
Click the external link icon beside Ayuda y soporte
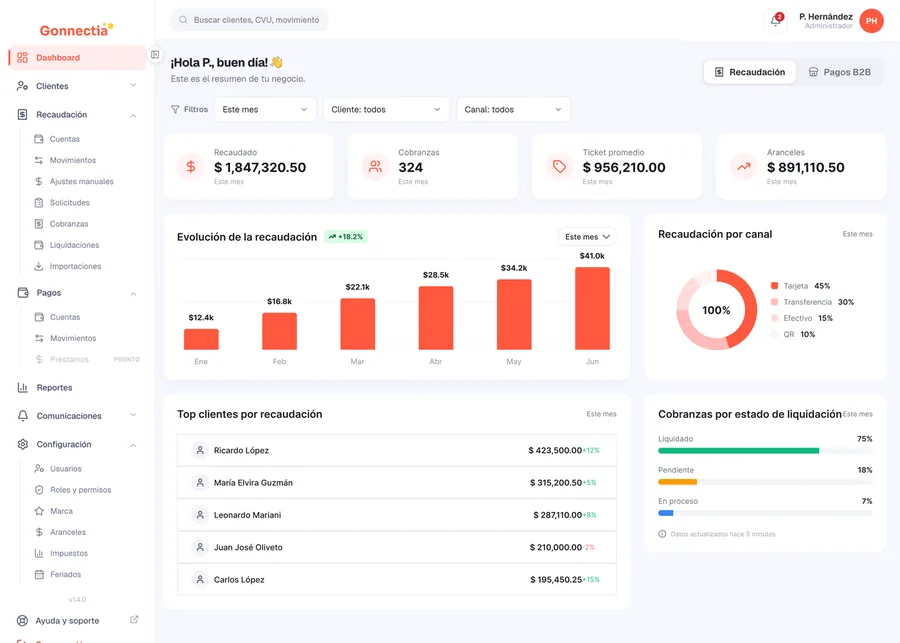point(134,619)
